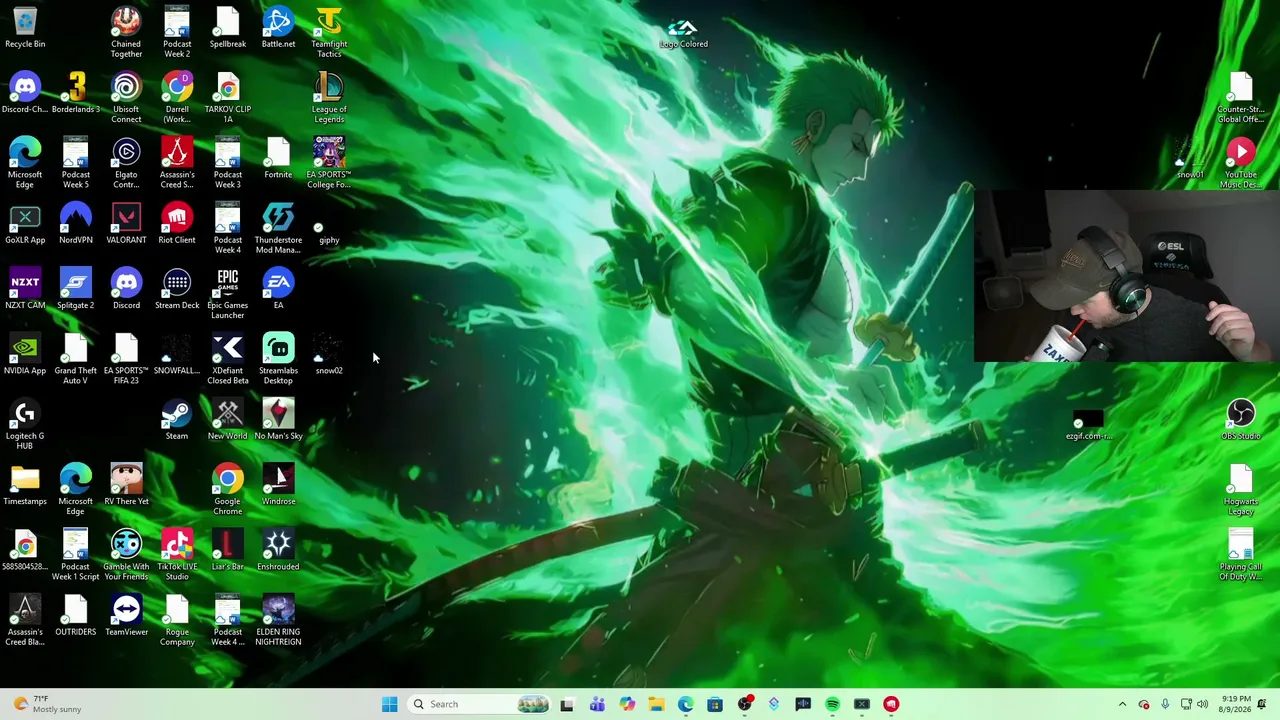Screen dimensions: 1280x720
Task: Open YouTube Music Desktop shortcut
Action: point(1240,163)
